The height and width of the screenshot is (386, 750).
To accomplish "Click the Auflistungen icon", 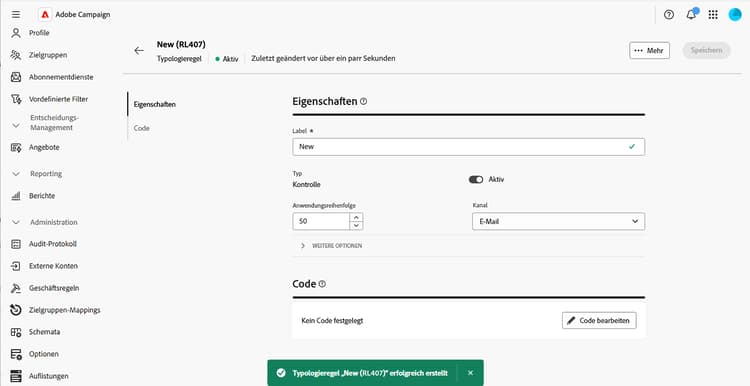I will (16, 376).
